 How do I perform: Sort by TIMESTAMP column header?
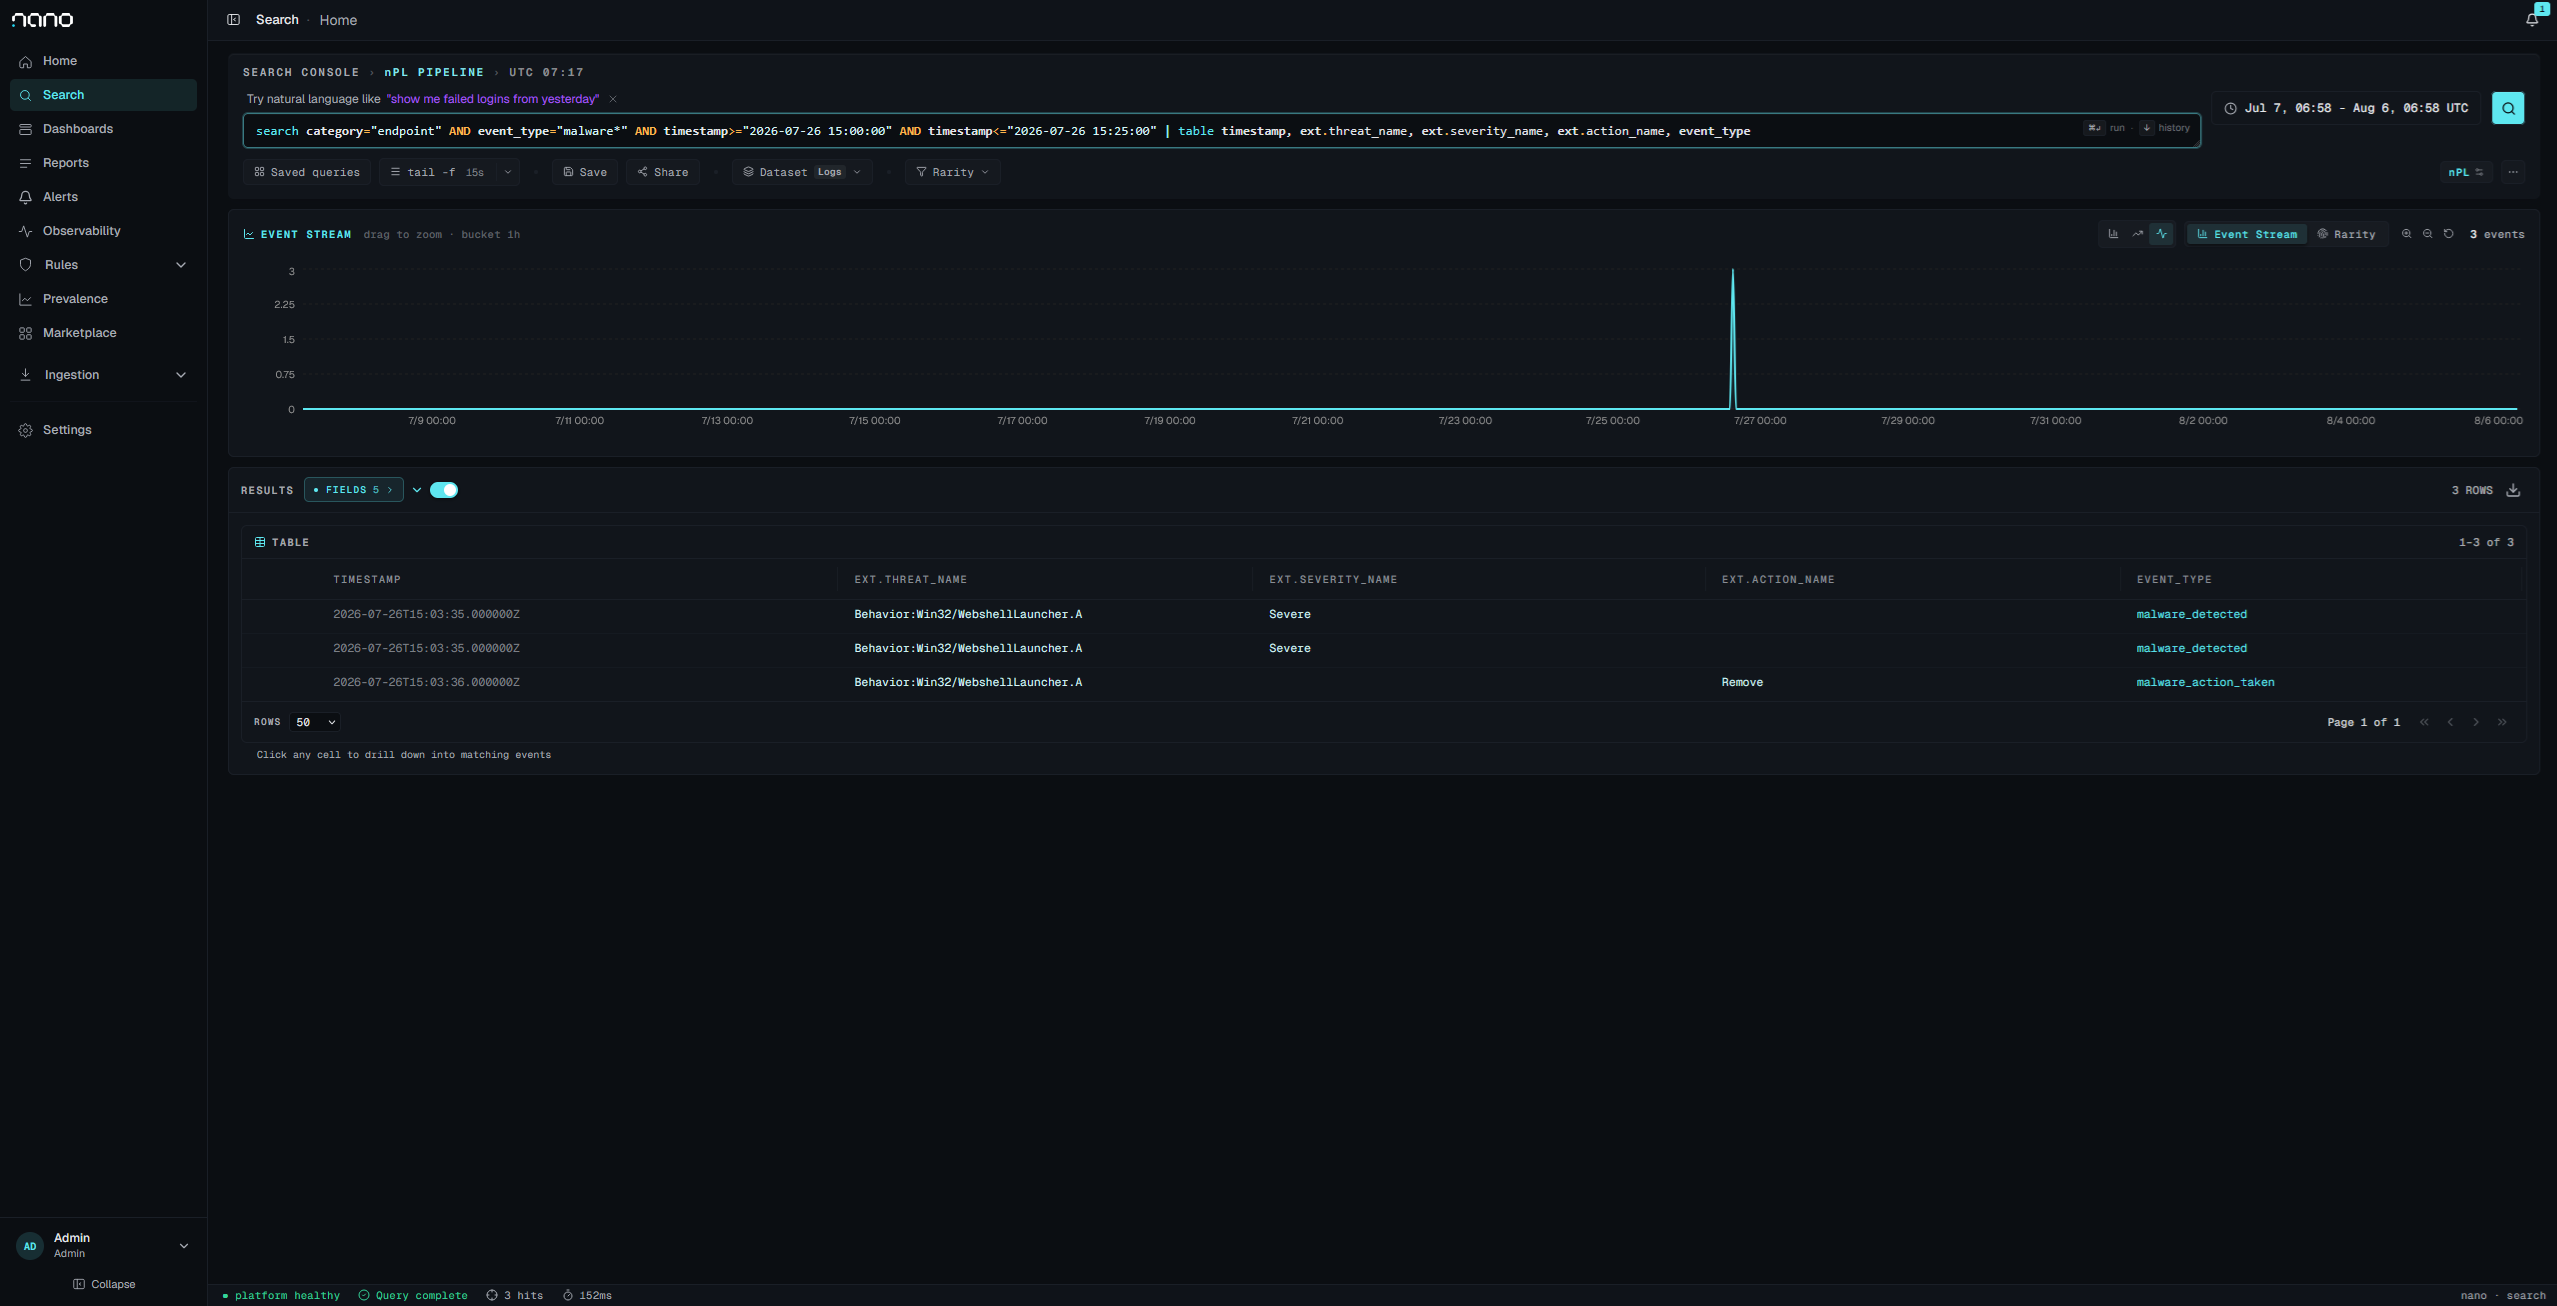click(367, 580)
